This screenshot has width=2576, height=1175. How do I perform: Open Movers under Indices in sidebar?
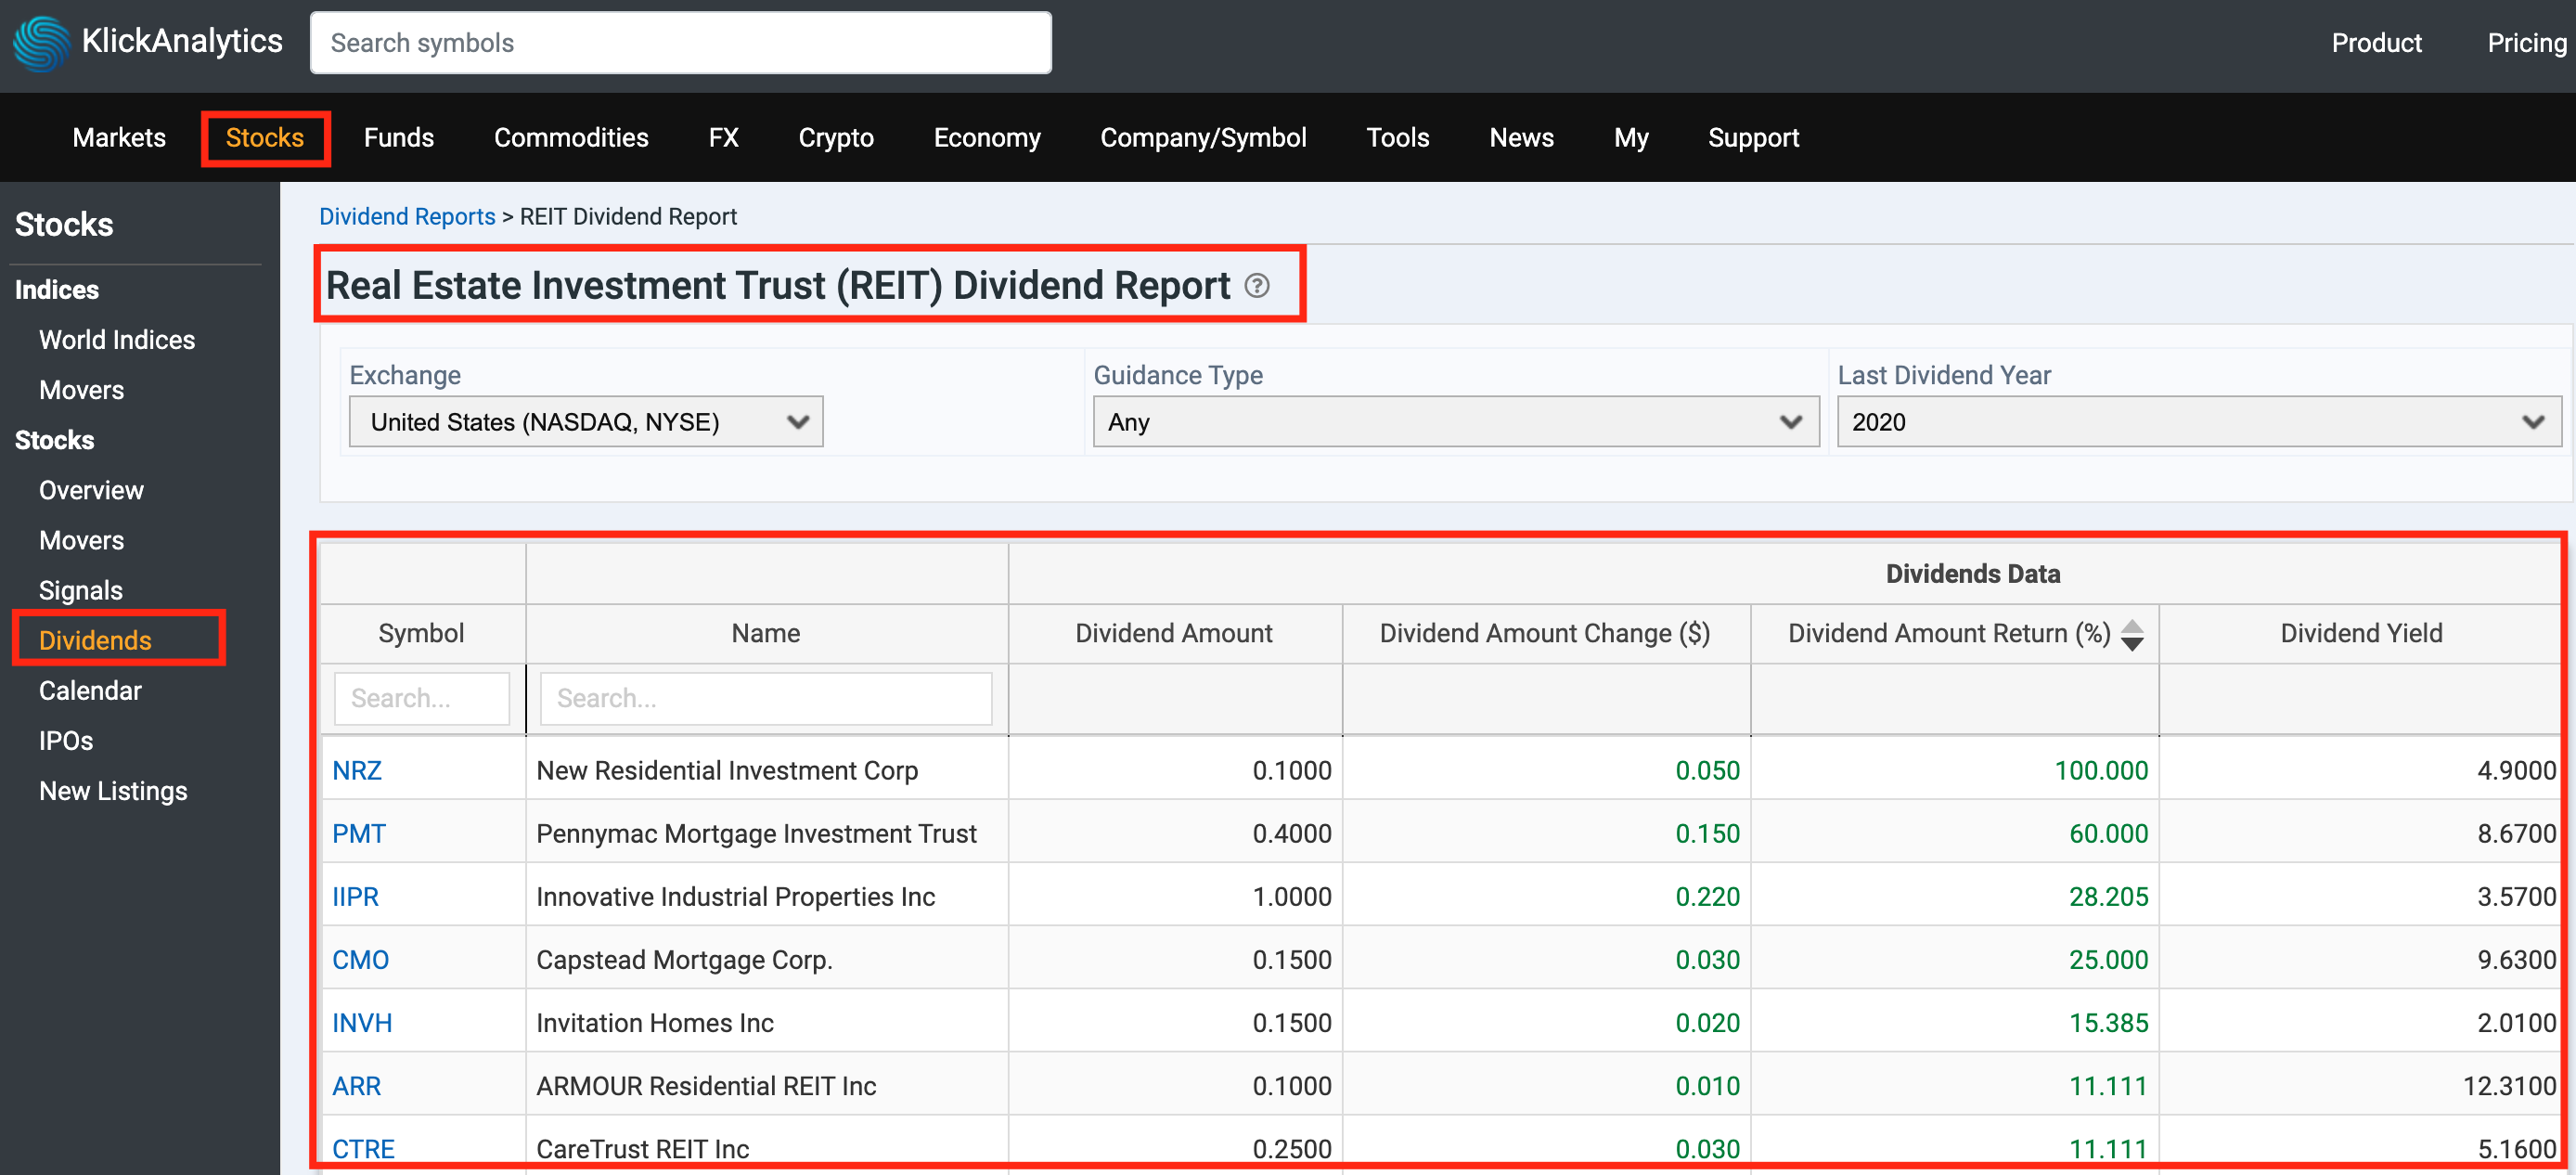tap(81, 390)
